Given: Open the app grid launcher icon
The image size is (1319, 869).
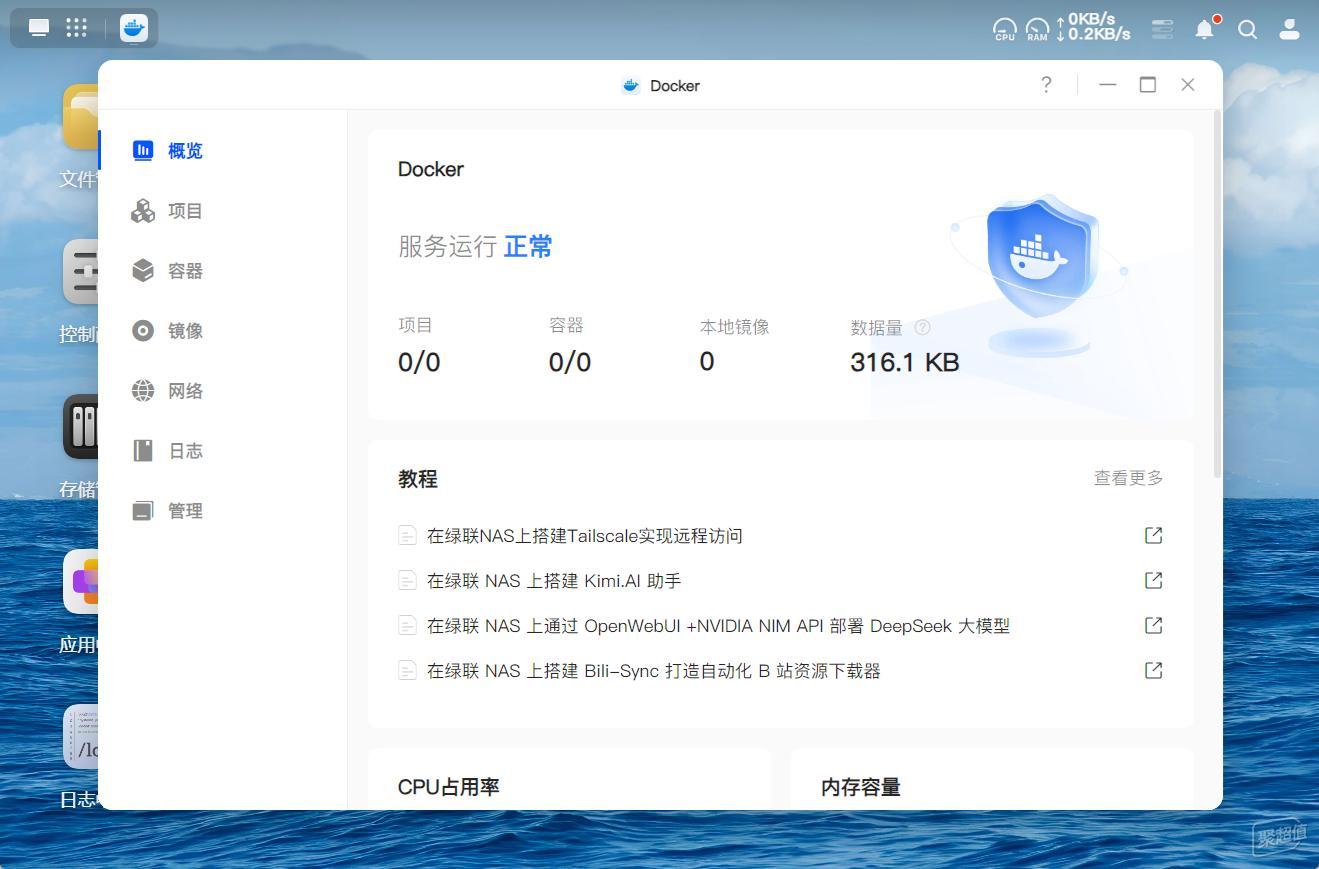Looking at the screenshot, I should (76, 28).
